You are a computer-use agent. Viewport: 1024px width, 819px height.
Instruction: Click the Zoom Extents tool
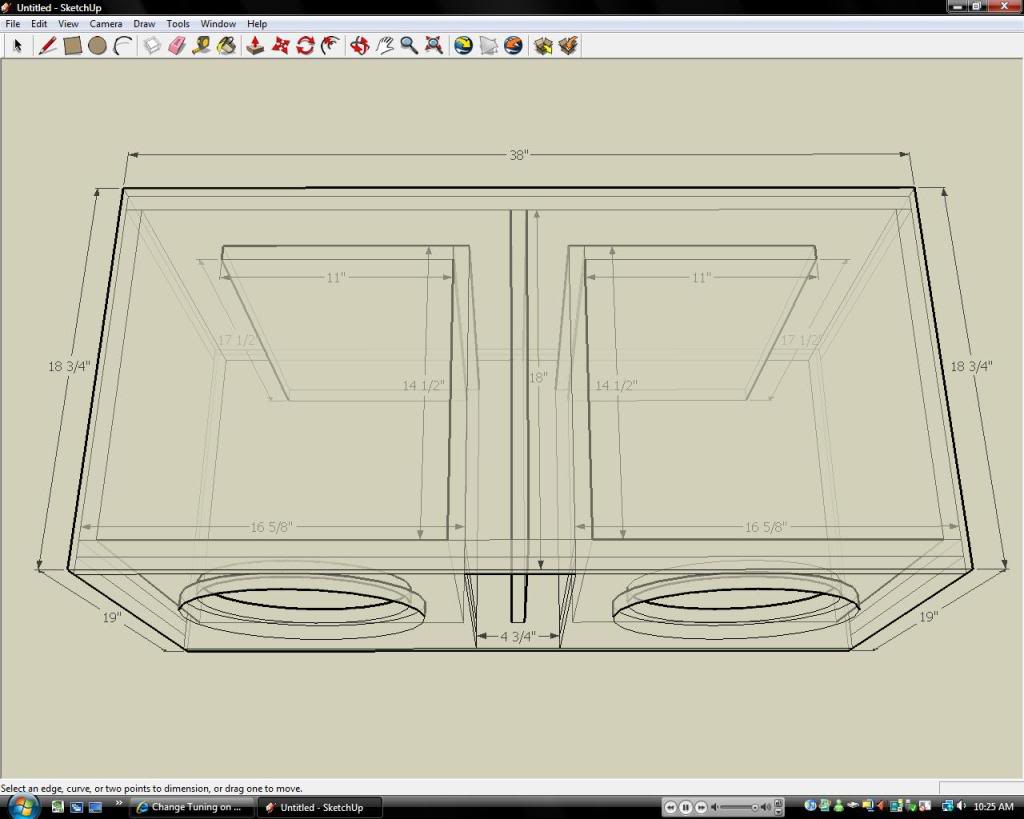tap(434, 46)
